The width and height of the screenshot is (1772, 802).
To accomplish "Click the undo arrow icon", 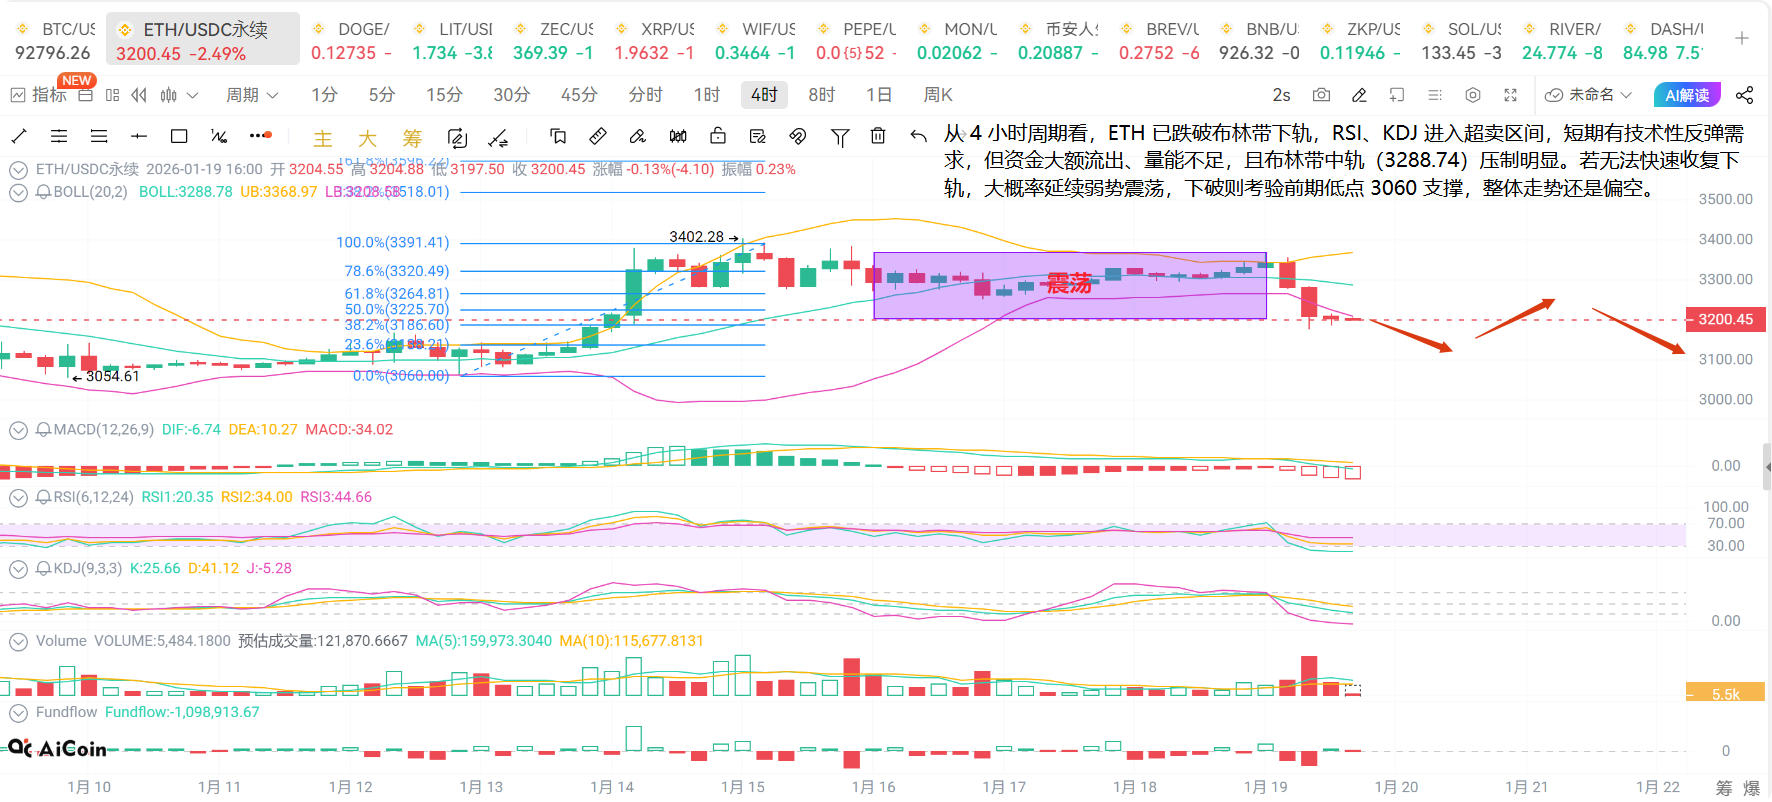I will pos(918,136).
